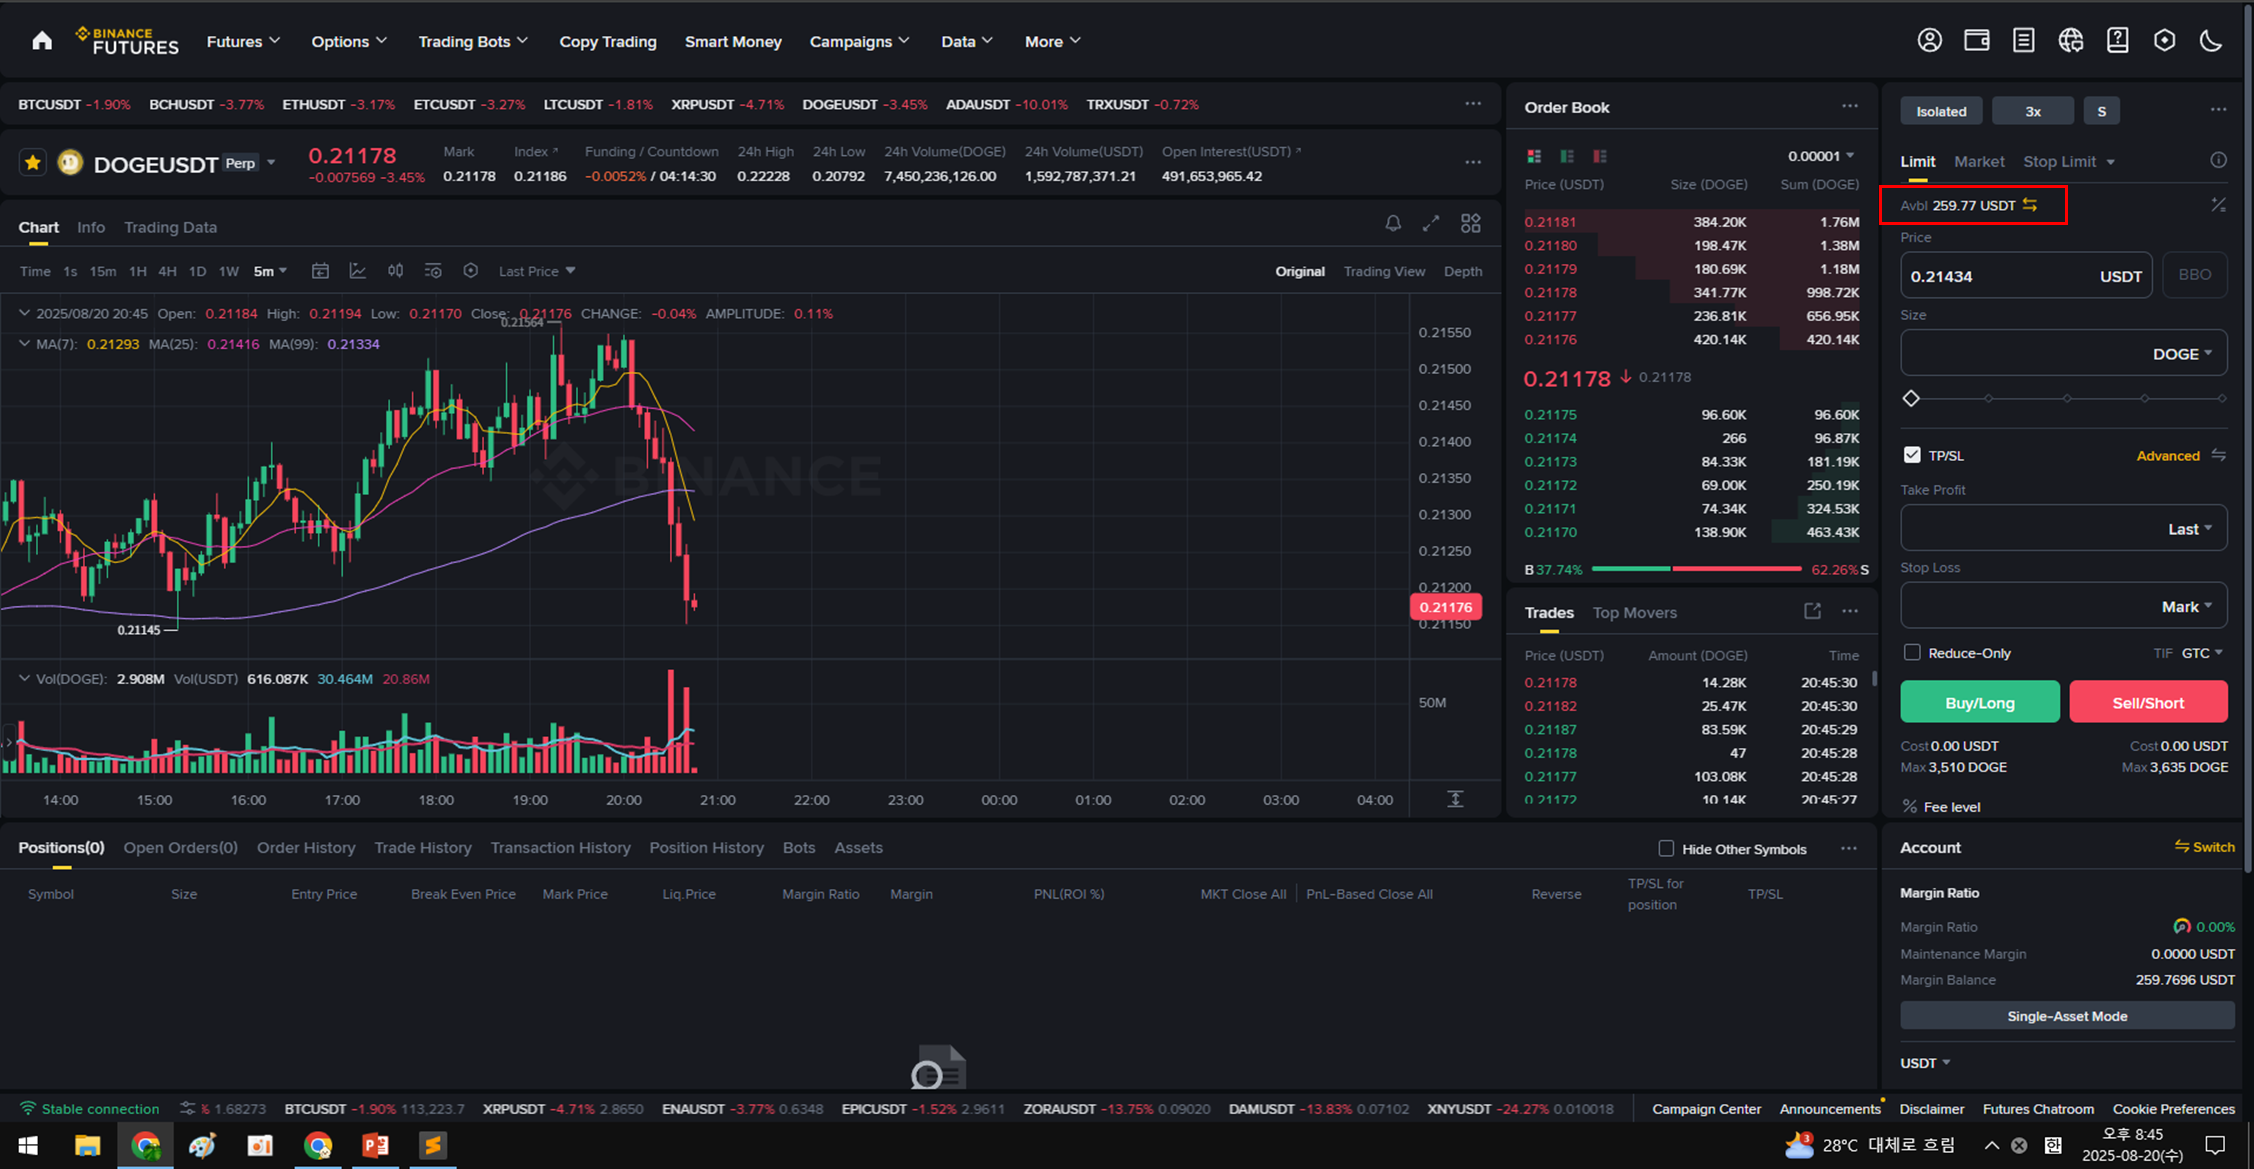Open the price alert bell icon

[x=1392, y=224]
